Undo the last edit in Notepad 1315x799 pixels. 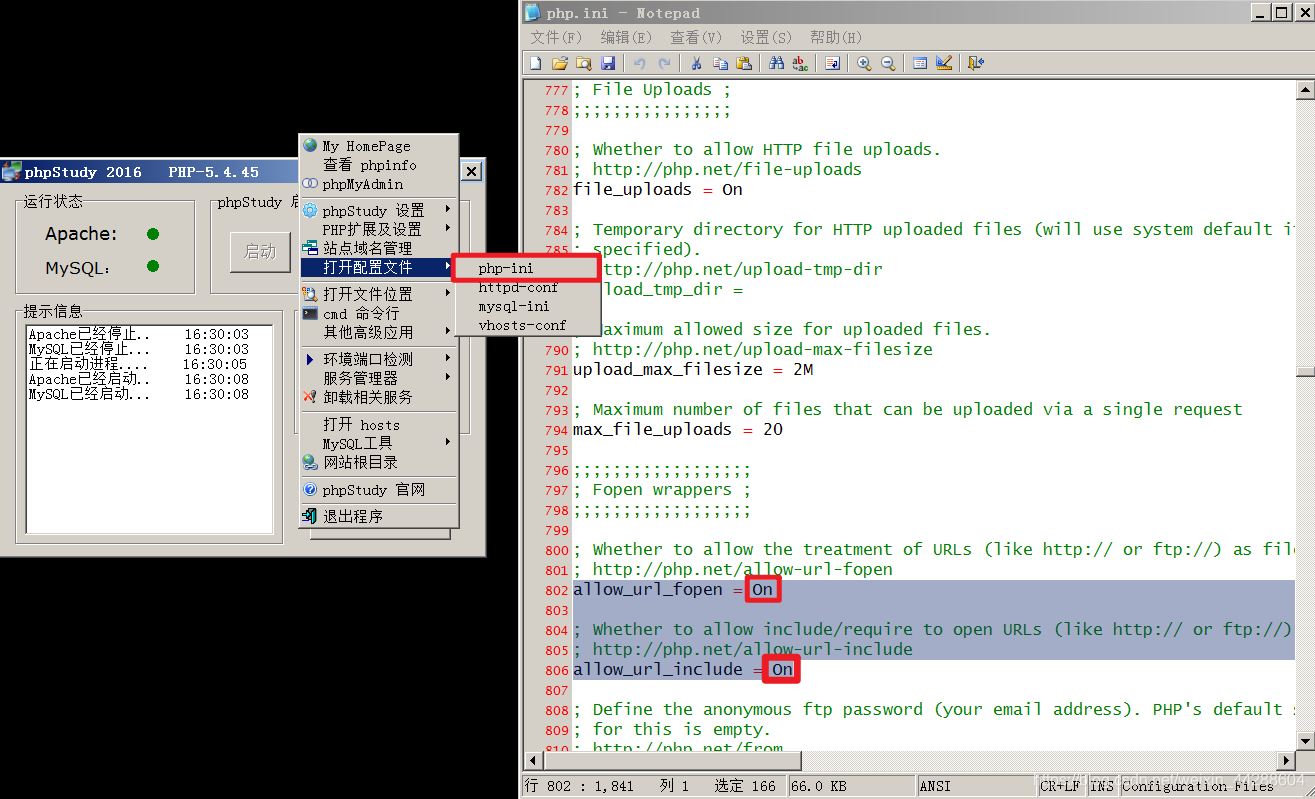tap(639, 63)
